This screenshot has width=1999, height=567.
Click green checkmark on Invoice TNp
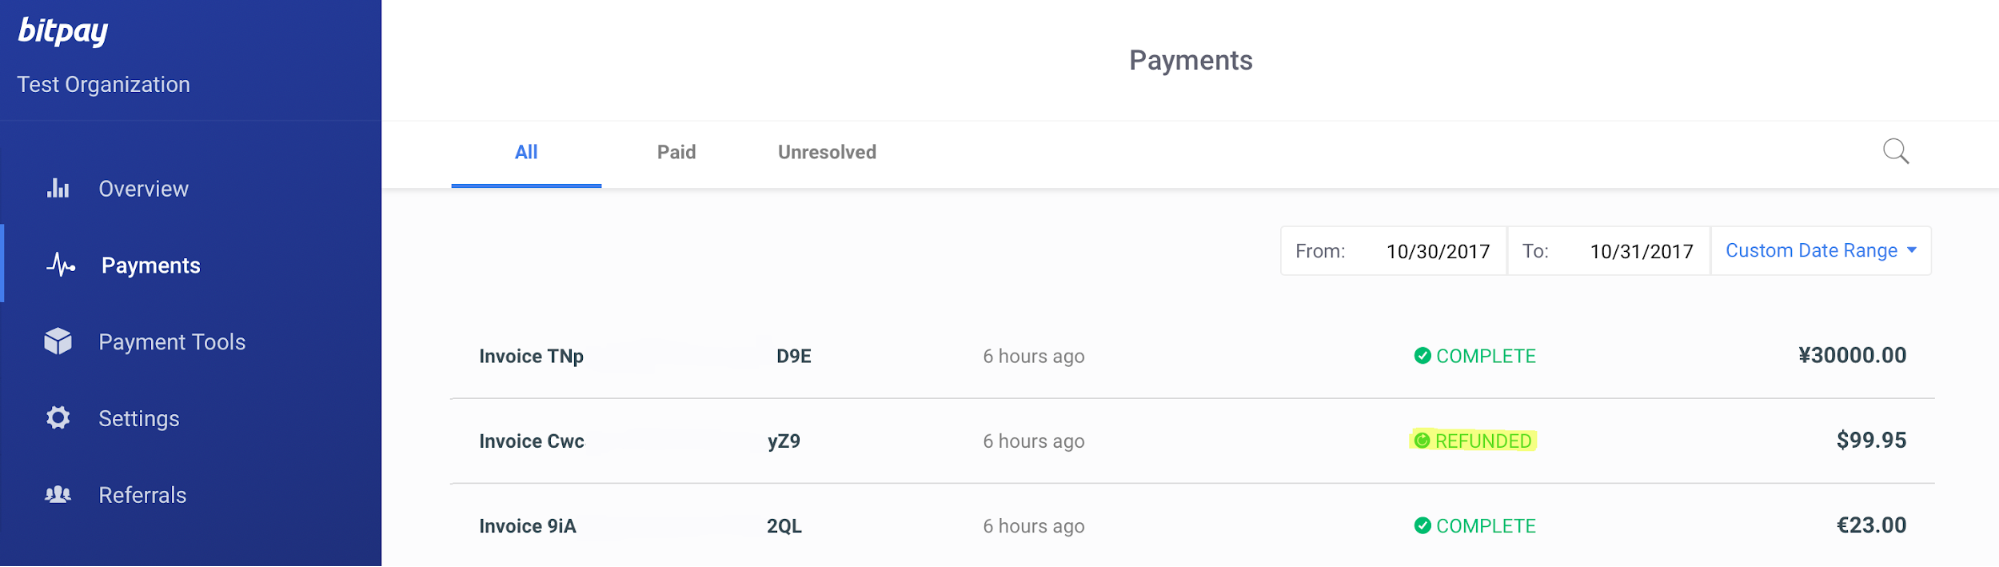pos(1422,356)
